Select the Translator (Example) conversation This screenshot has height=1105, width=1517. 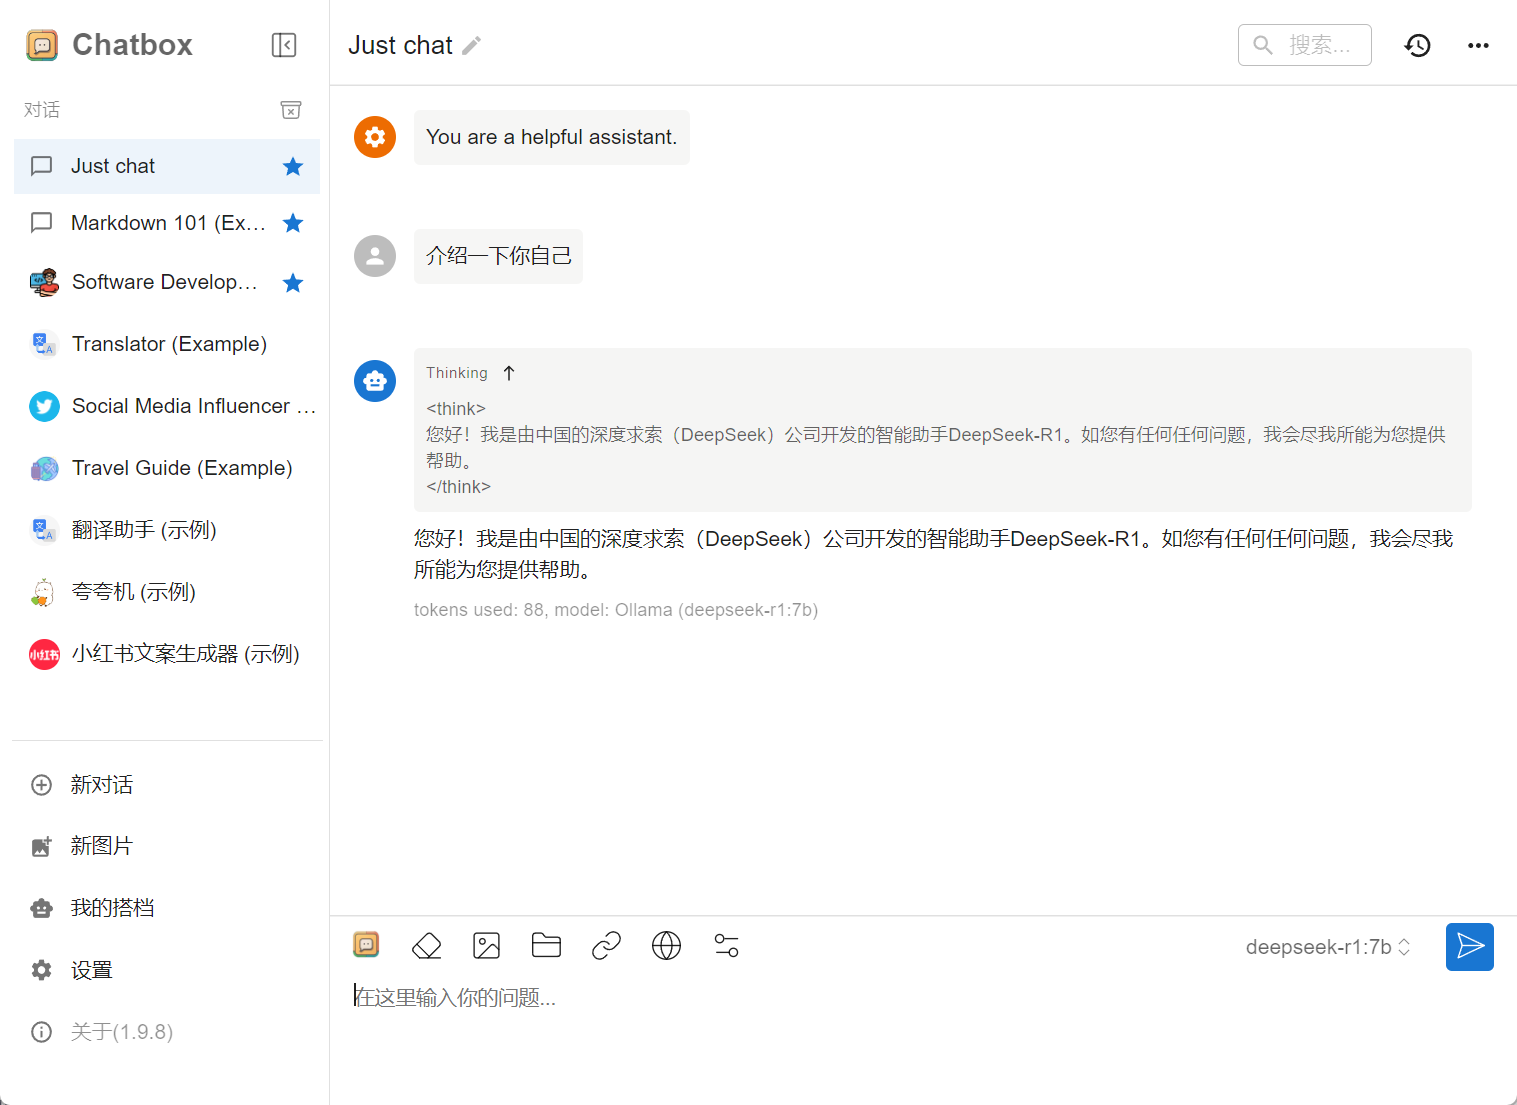tap(167, 344)
